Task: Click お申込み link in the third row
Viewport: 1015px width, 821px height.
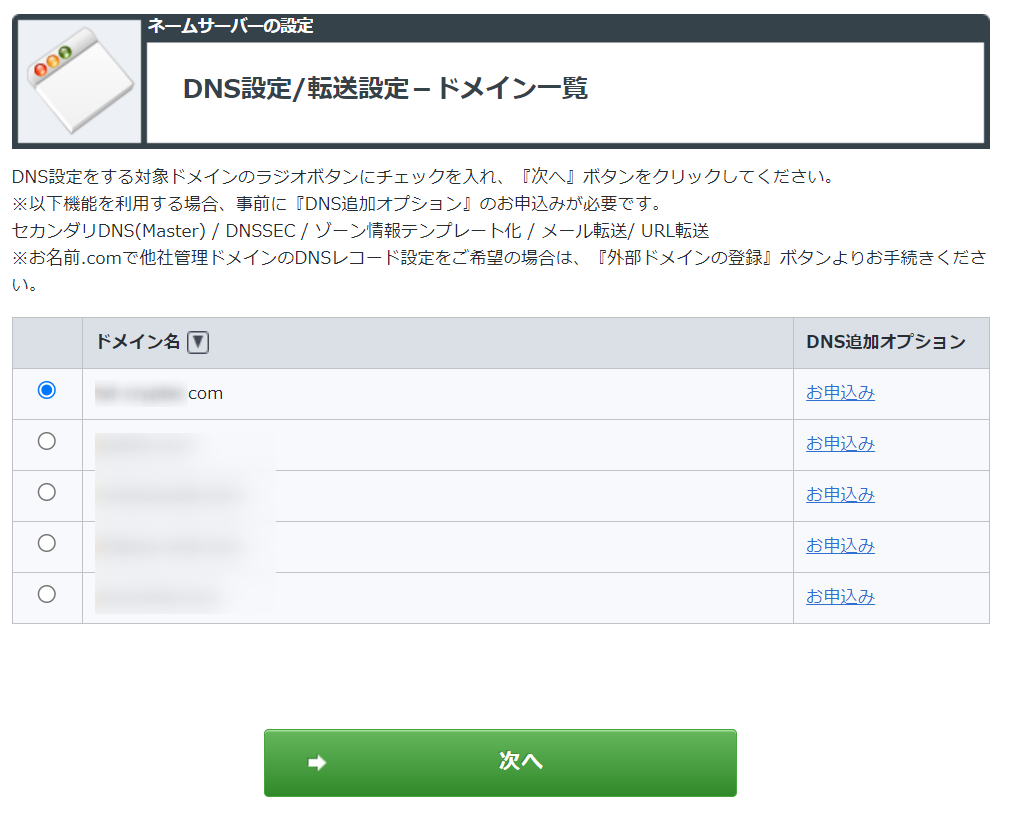Action: pos(840,495)
